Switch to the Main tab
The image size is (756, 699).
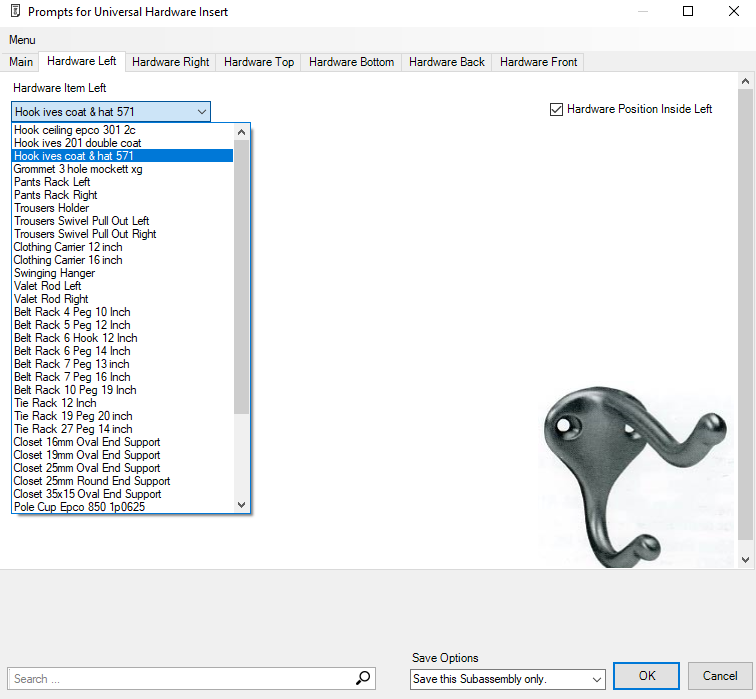coord(21,62)
